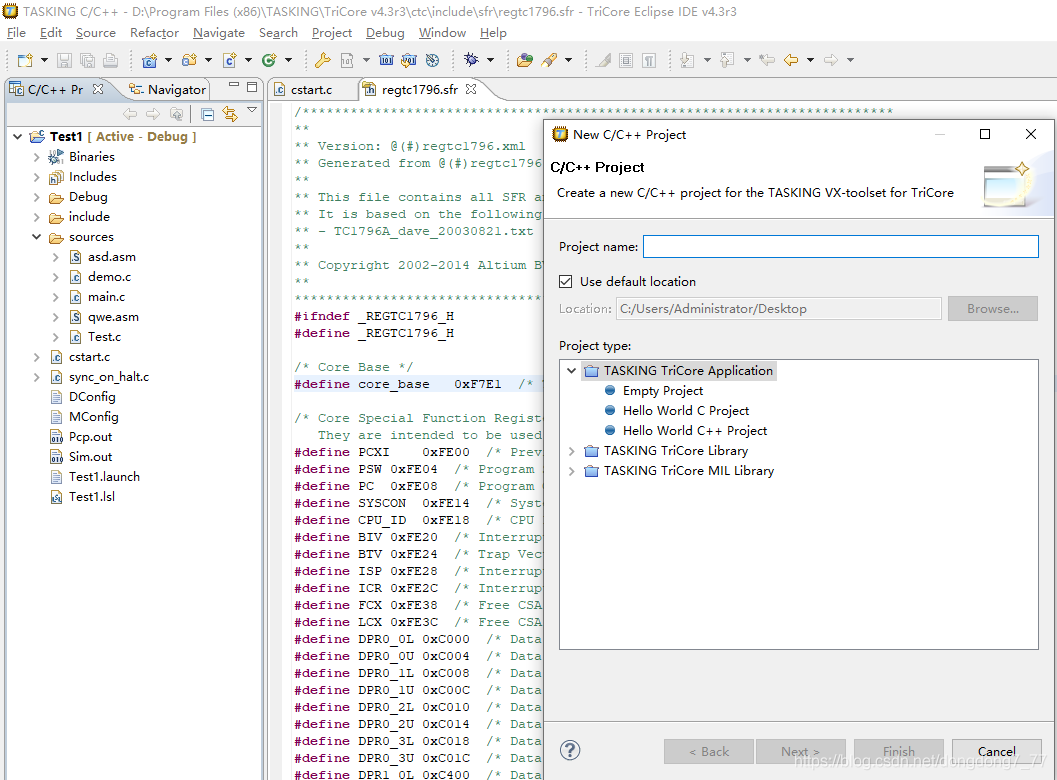This screenshot has width=1057, height=780.
Task: Click the build wrench icon in toolbar
Action: tap(322, 60)
